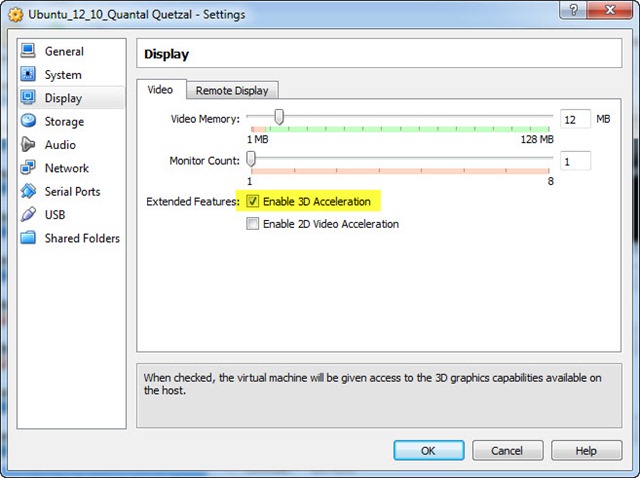Go to System settings
Image resolution: width=640 pixels, height=478 pixels.
[63, 75]
